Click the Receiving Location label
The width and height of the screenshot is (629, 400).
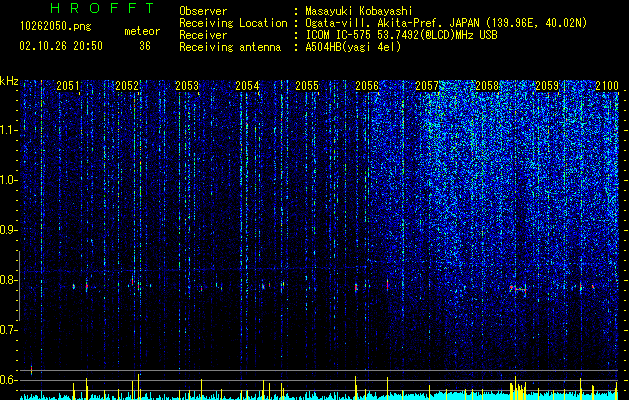pos(233,23)
